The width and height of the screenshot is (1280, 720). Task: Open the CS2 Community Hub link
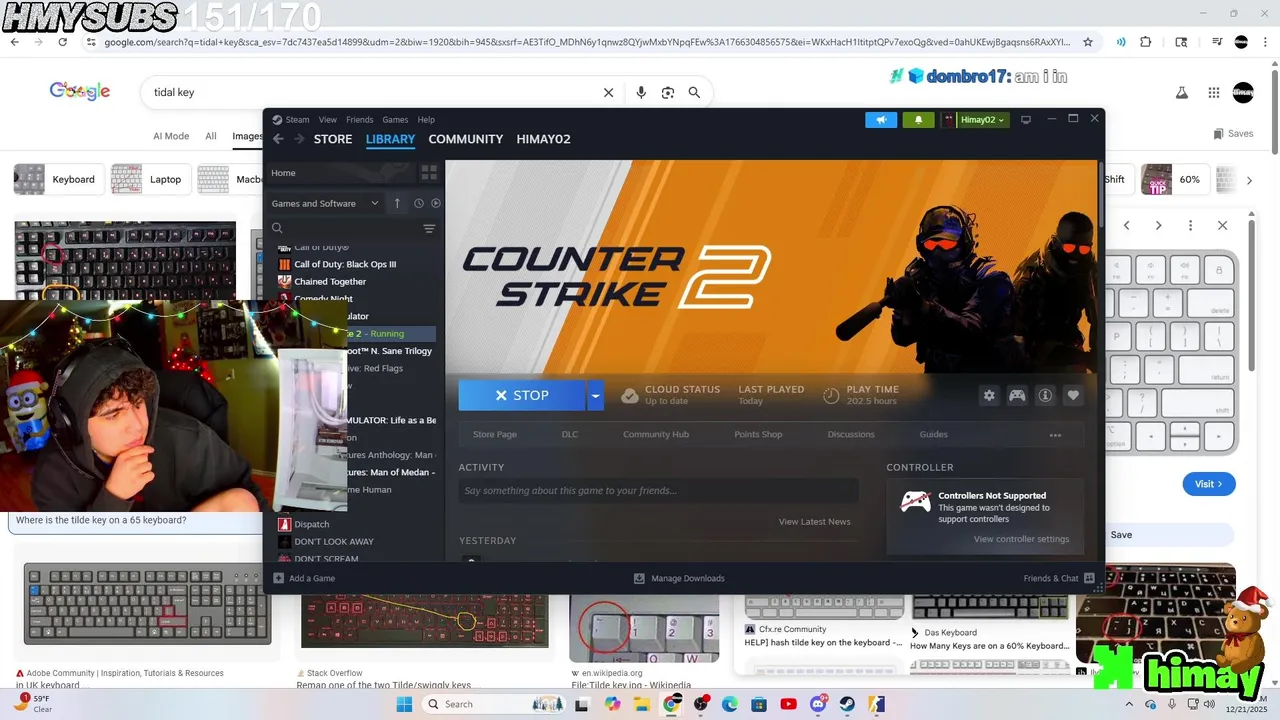[656, 435]
